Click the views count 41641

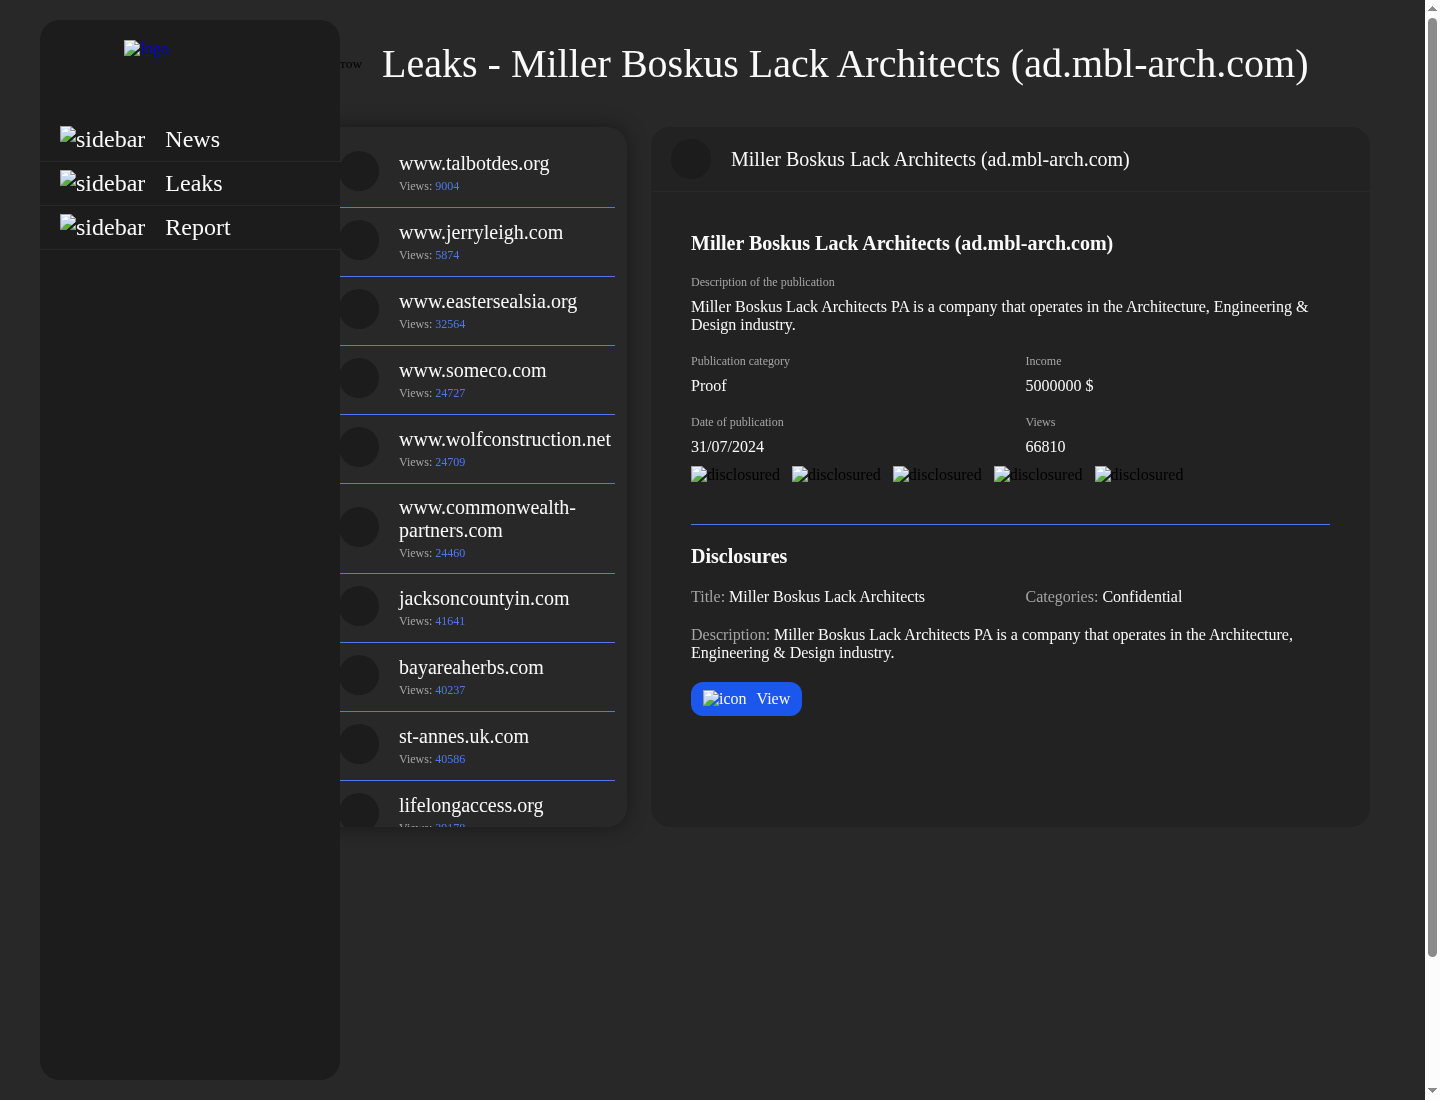tap(450, 621)
